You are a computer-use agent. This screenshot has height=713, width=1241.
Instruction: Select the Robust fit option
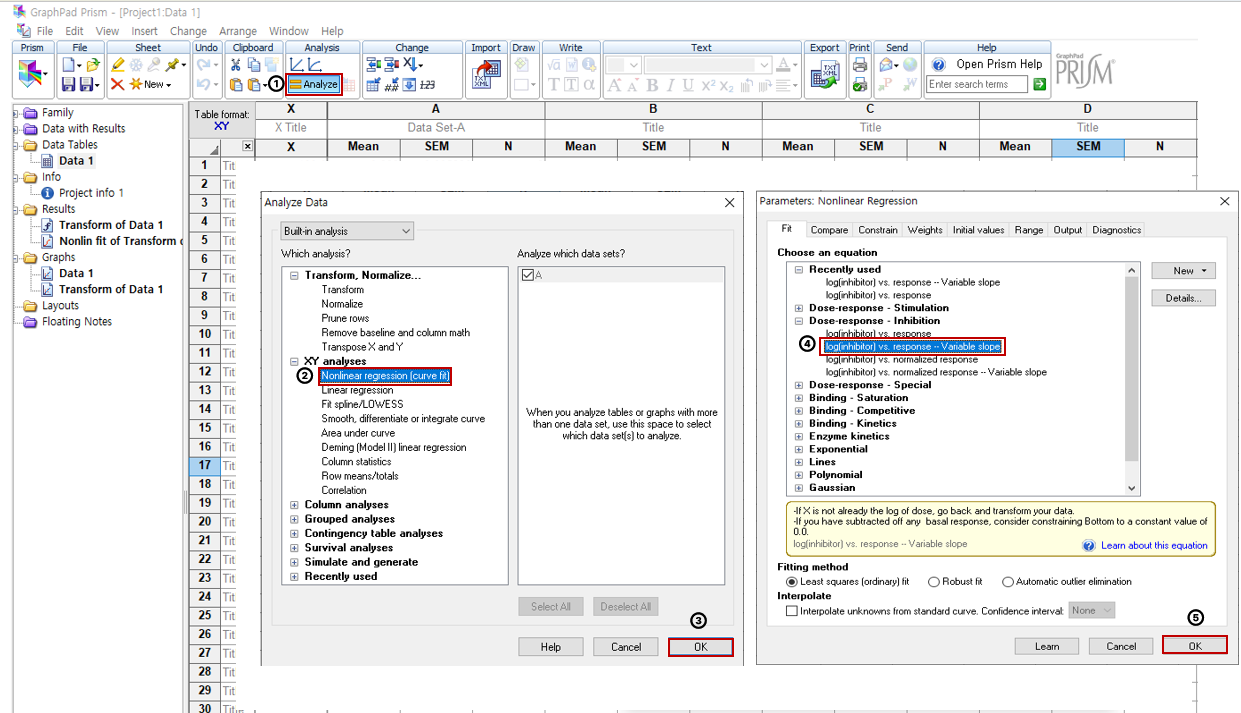(934, 581)
